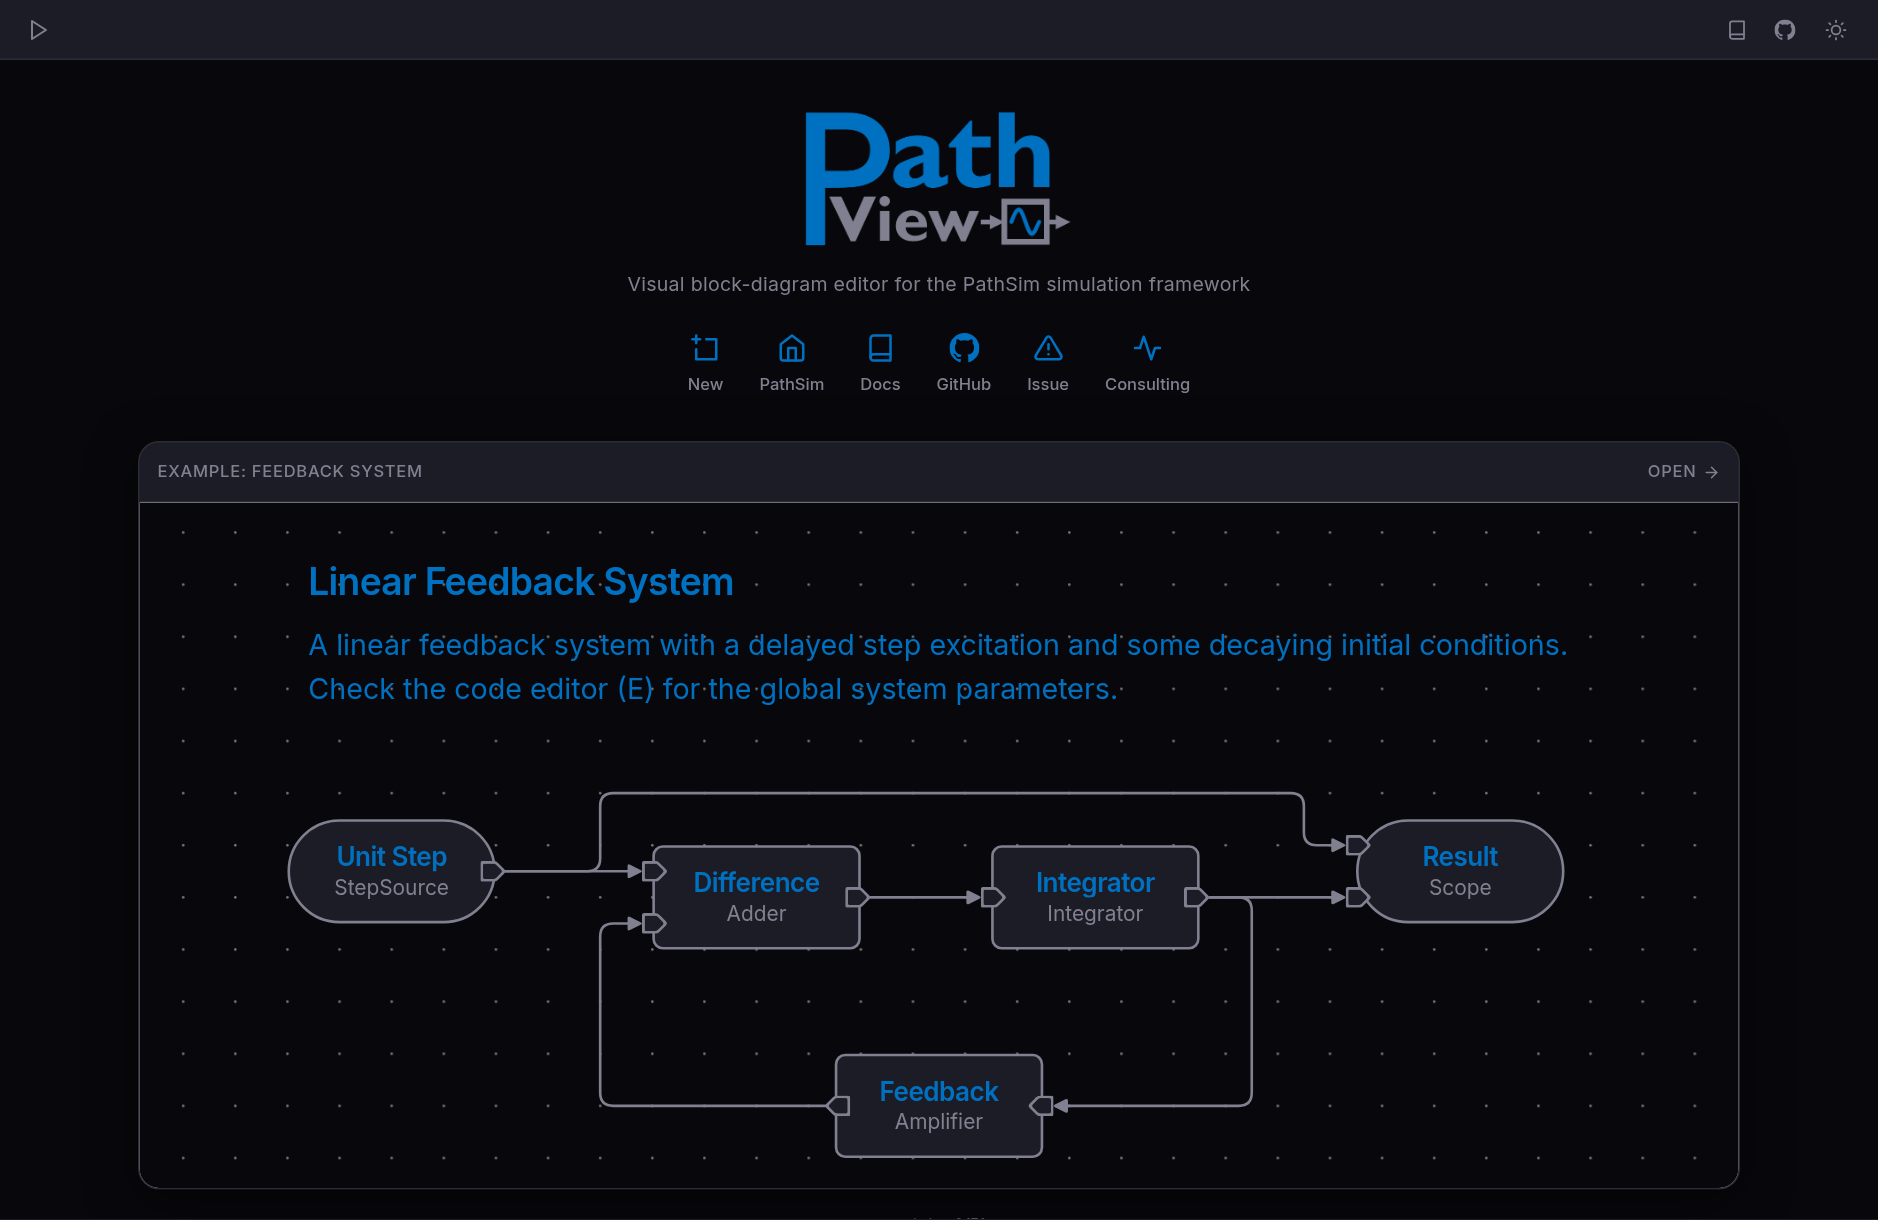
Task: Open the PathSim home icon
Action: click(x=792, y=348)
